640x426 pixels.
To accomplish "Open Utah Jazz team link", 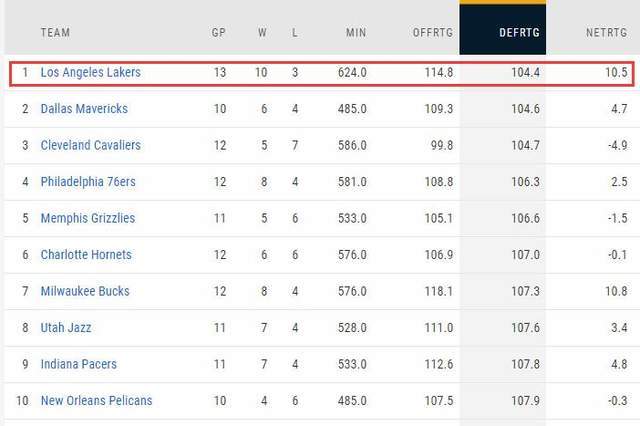I will point(66,328).
